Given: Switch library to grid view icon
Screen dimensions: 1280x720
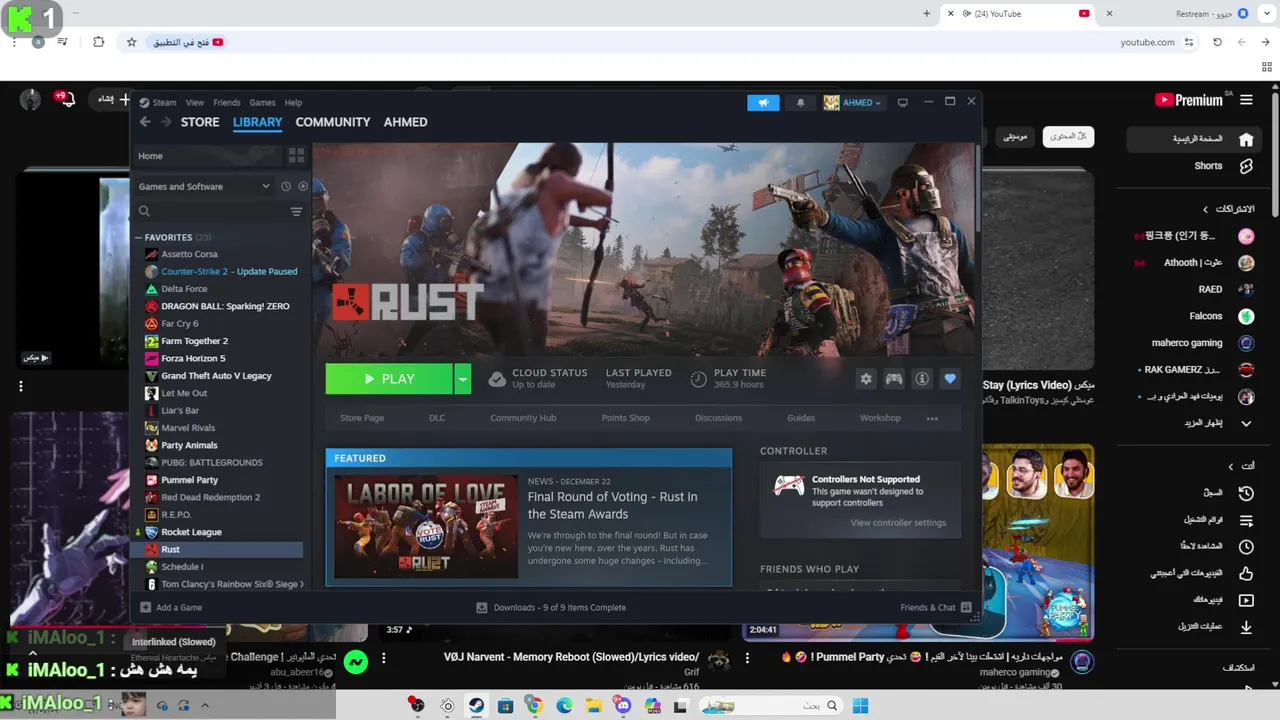Looking at the screenshot, I should 296,156.
